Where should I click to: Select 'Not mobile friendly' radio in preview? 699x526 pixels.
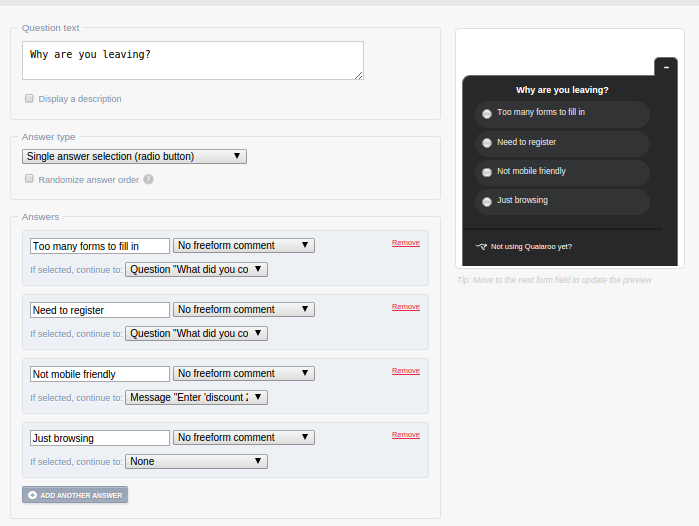487,172
